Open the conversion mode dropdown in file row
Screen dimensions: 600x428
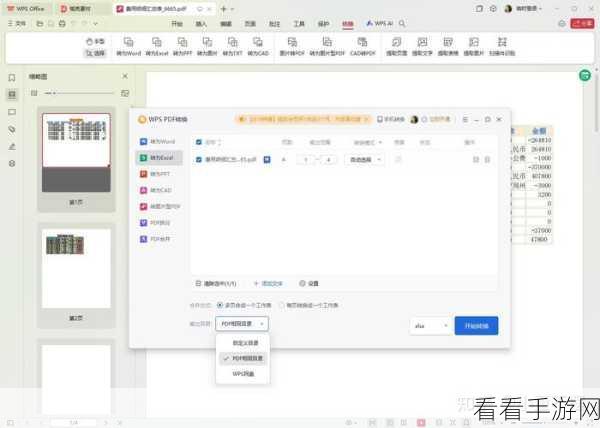[x=364, y=159]
